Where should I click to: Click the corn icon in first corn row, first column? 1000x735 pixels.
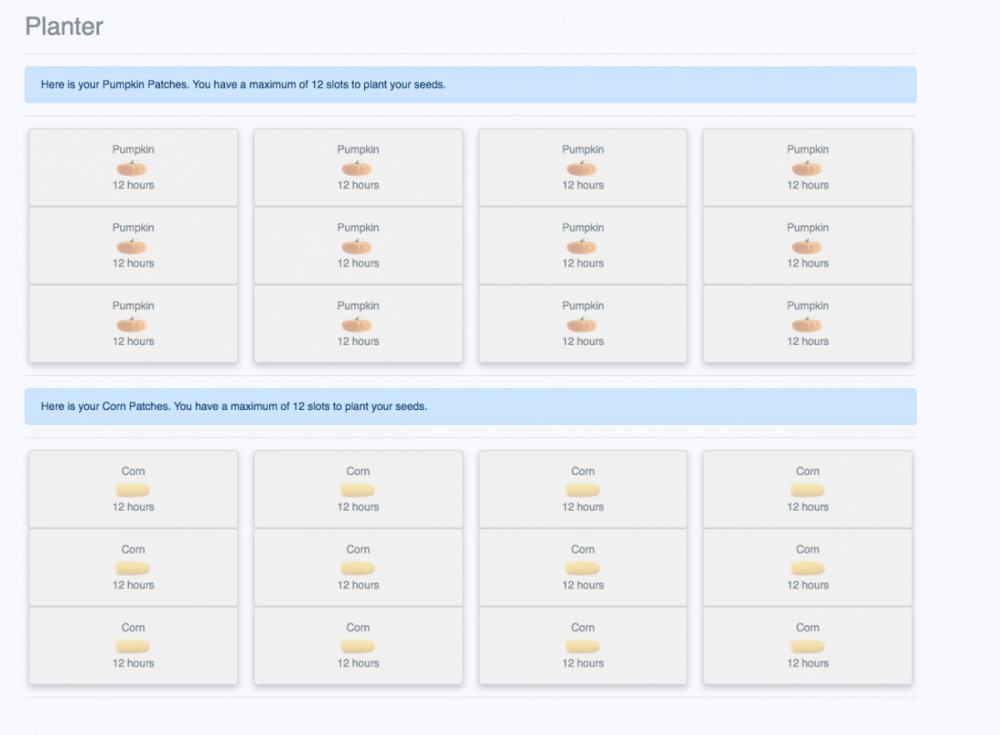pyautogui.click(x=133, y=490)
